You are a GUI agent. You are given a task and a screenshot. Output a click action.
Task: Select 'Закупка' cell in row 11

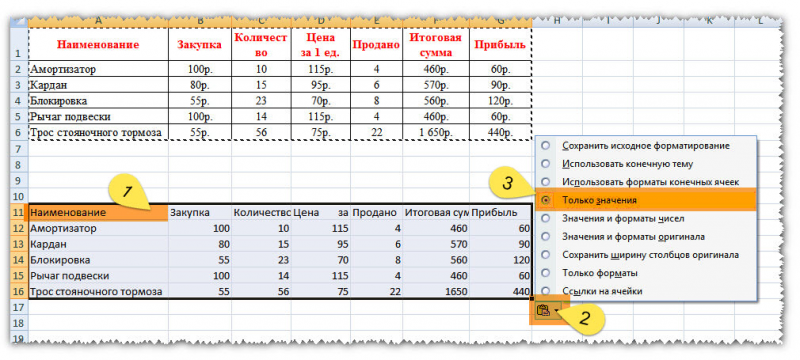pos(199,213)
